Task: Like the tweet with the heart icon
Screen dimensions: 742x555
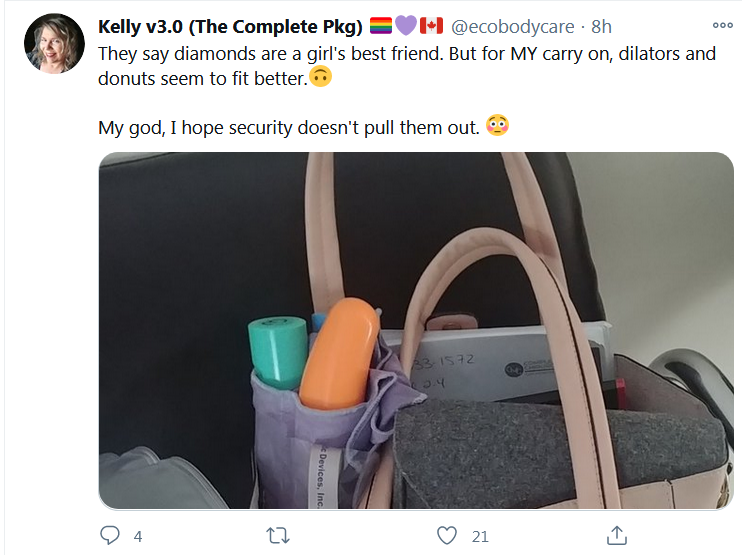Action: tap(447, 536)
